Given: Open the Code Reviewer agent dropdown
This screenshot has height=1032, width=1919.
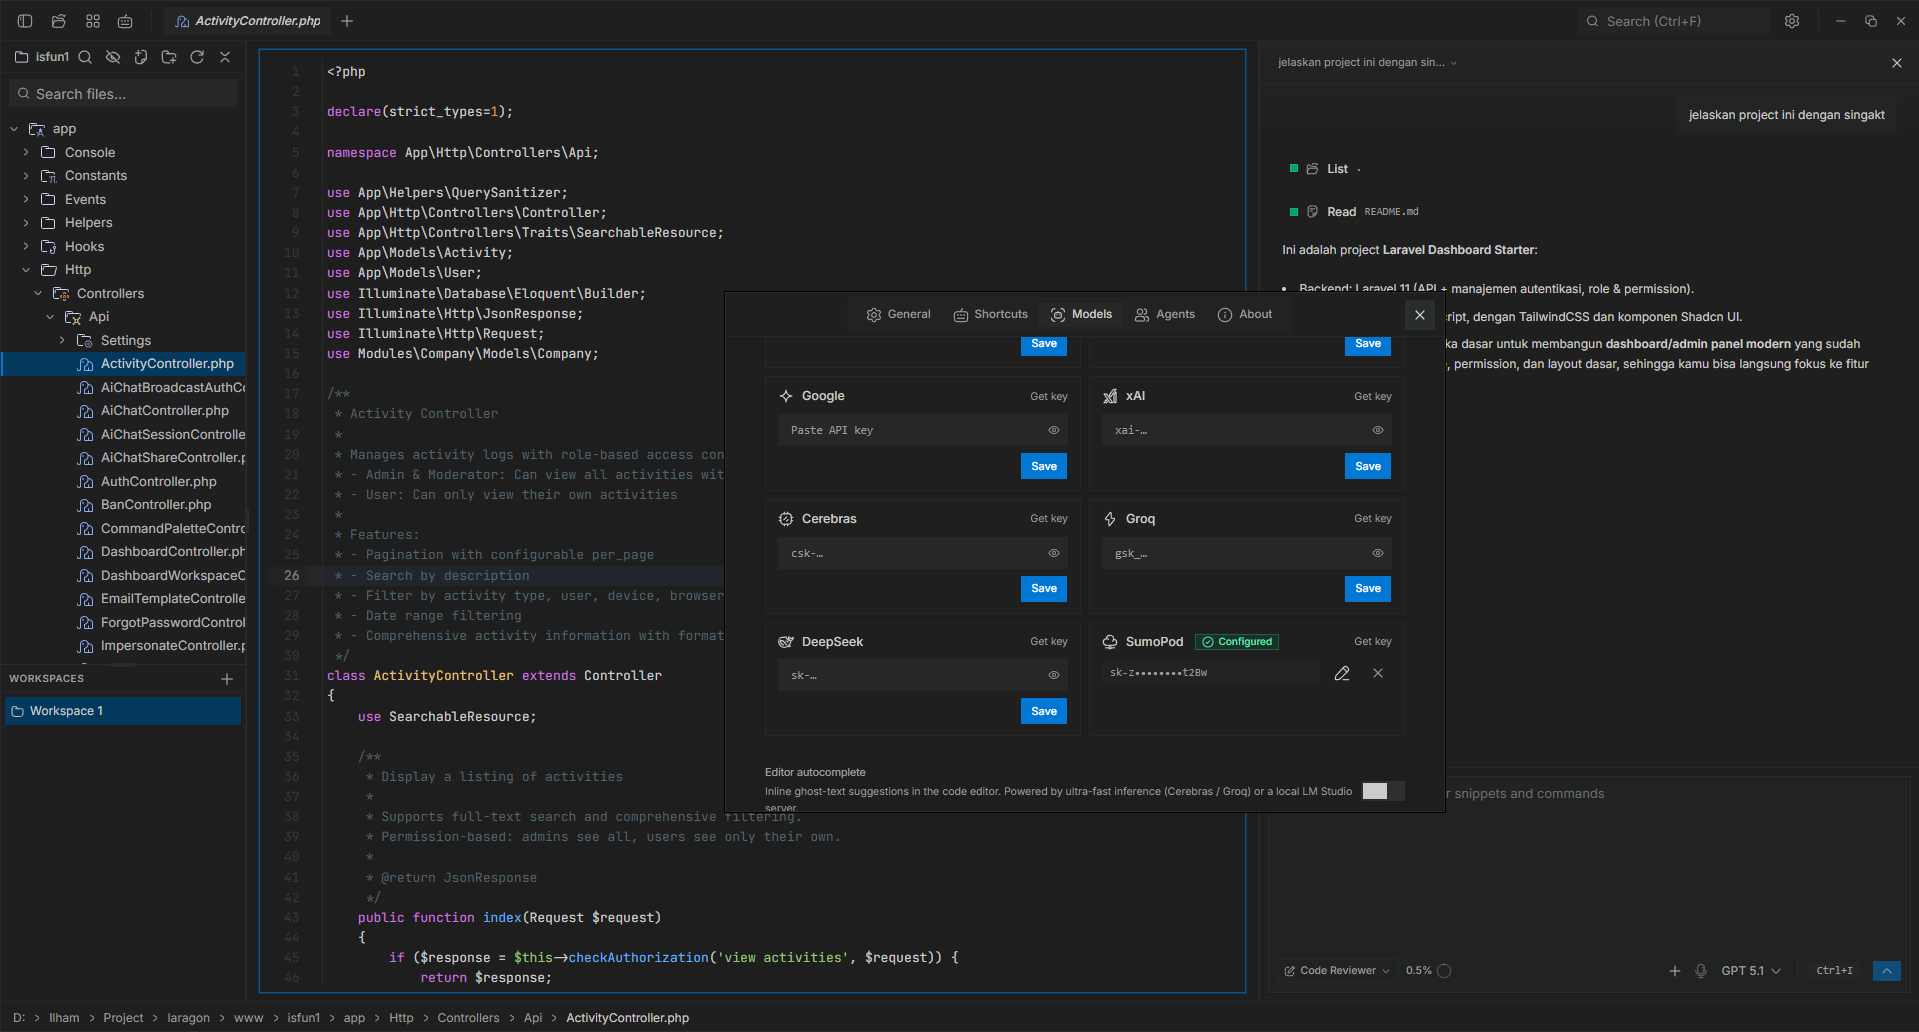Looking at the screenshot, I should (1337, 971).
